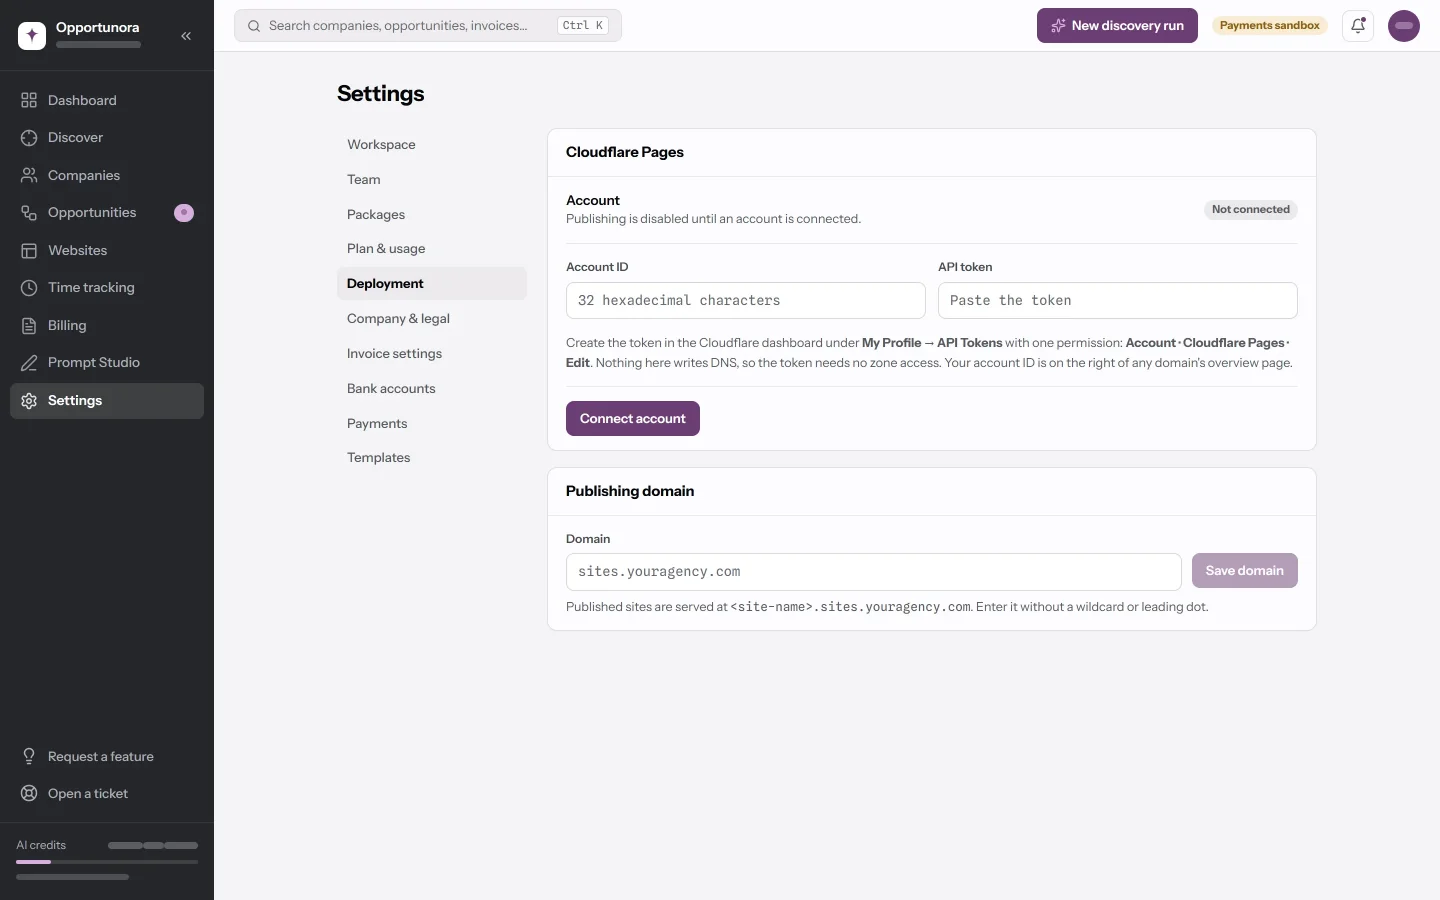Focus the publishing Domain field
Viewport: 1440px width, 900px height.
(874, 572)
